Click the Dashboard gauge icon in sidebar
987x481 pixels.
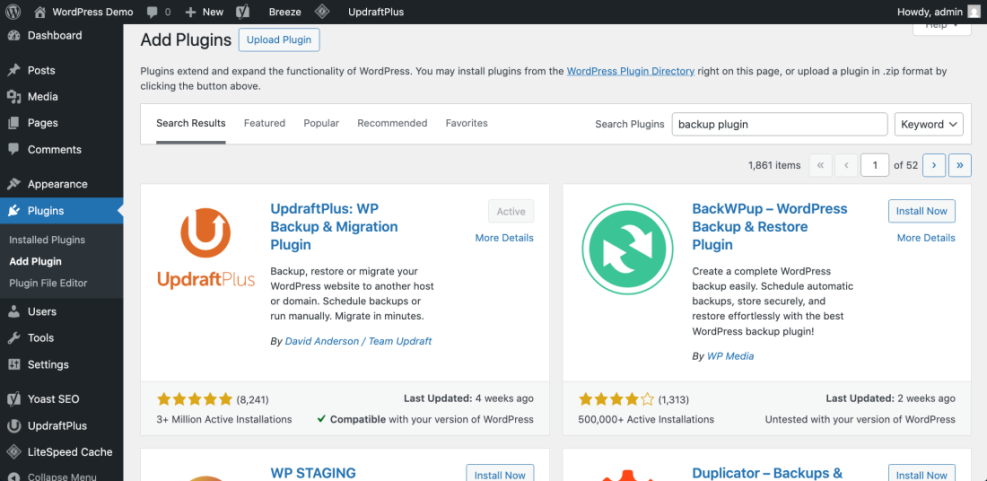coord(14,35)
